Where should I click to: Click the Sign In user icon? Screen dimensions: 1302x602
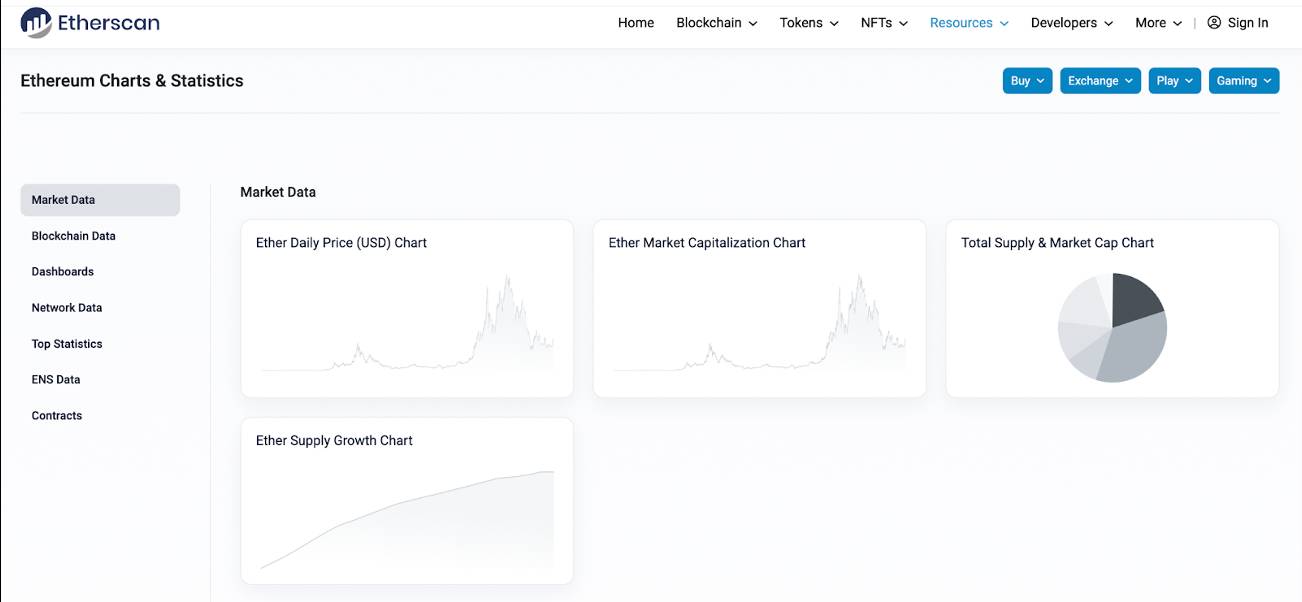coord(1214,22)
